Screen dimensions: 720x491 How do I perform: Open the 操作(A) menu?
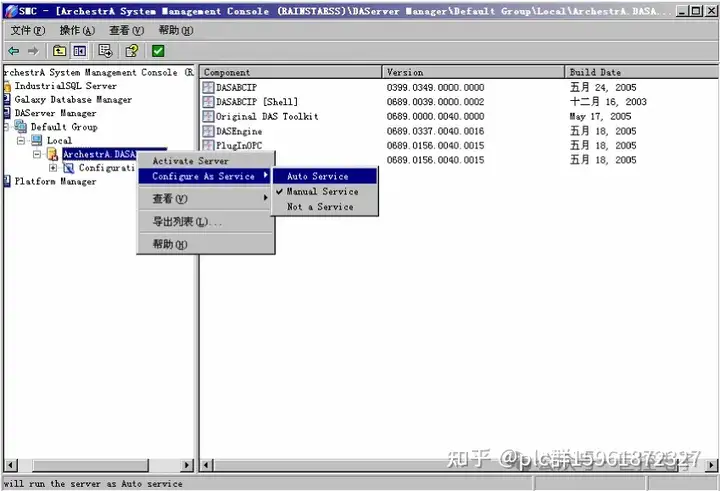77,30
